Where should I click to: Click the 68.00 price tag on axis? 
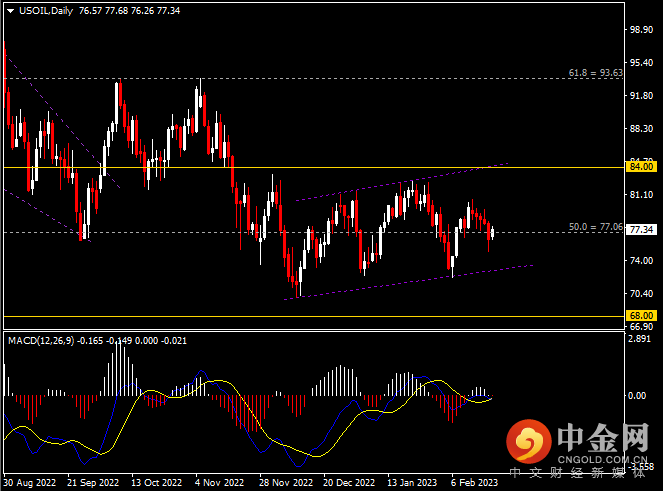(x=640, y=315)
